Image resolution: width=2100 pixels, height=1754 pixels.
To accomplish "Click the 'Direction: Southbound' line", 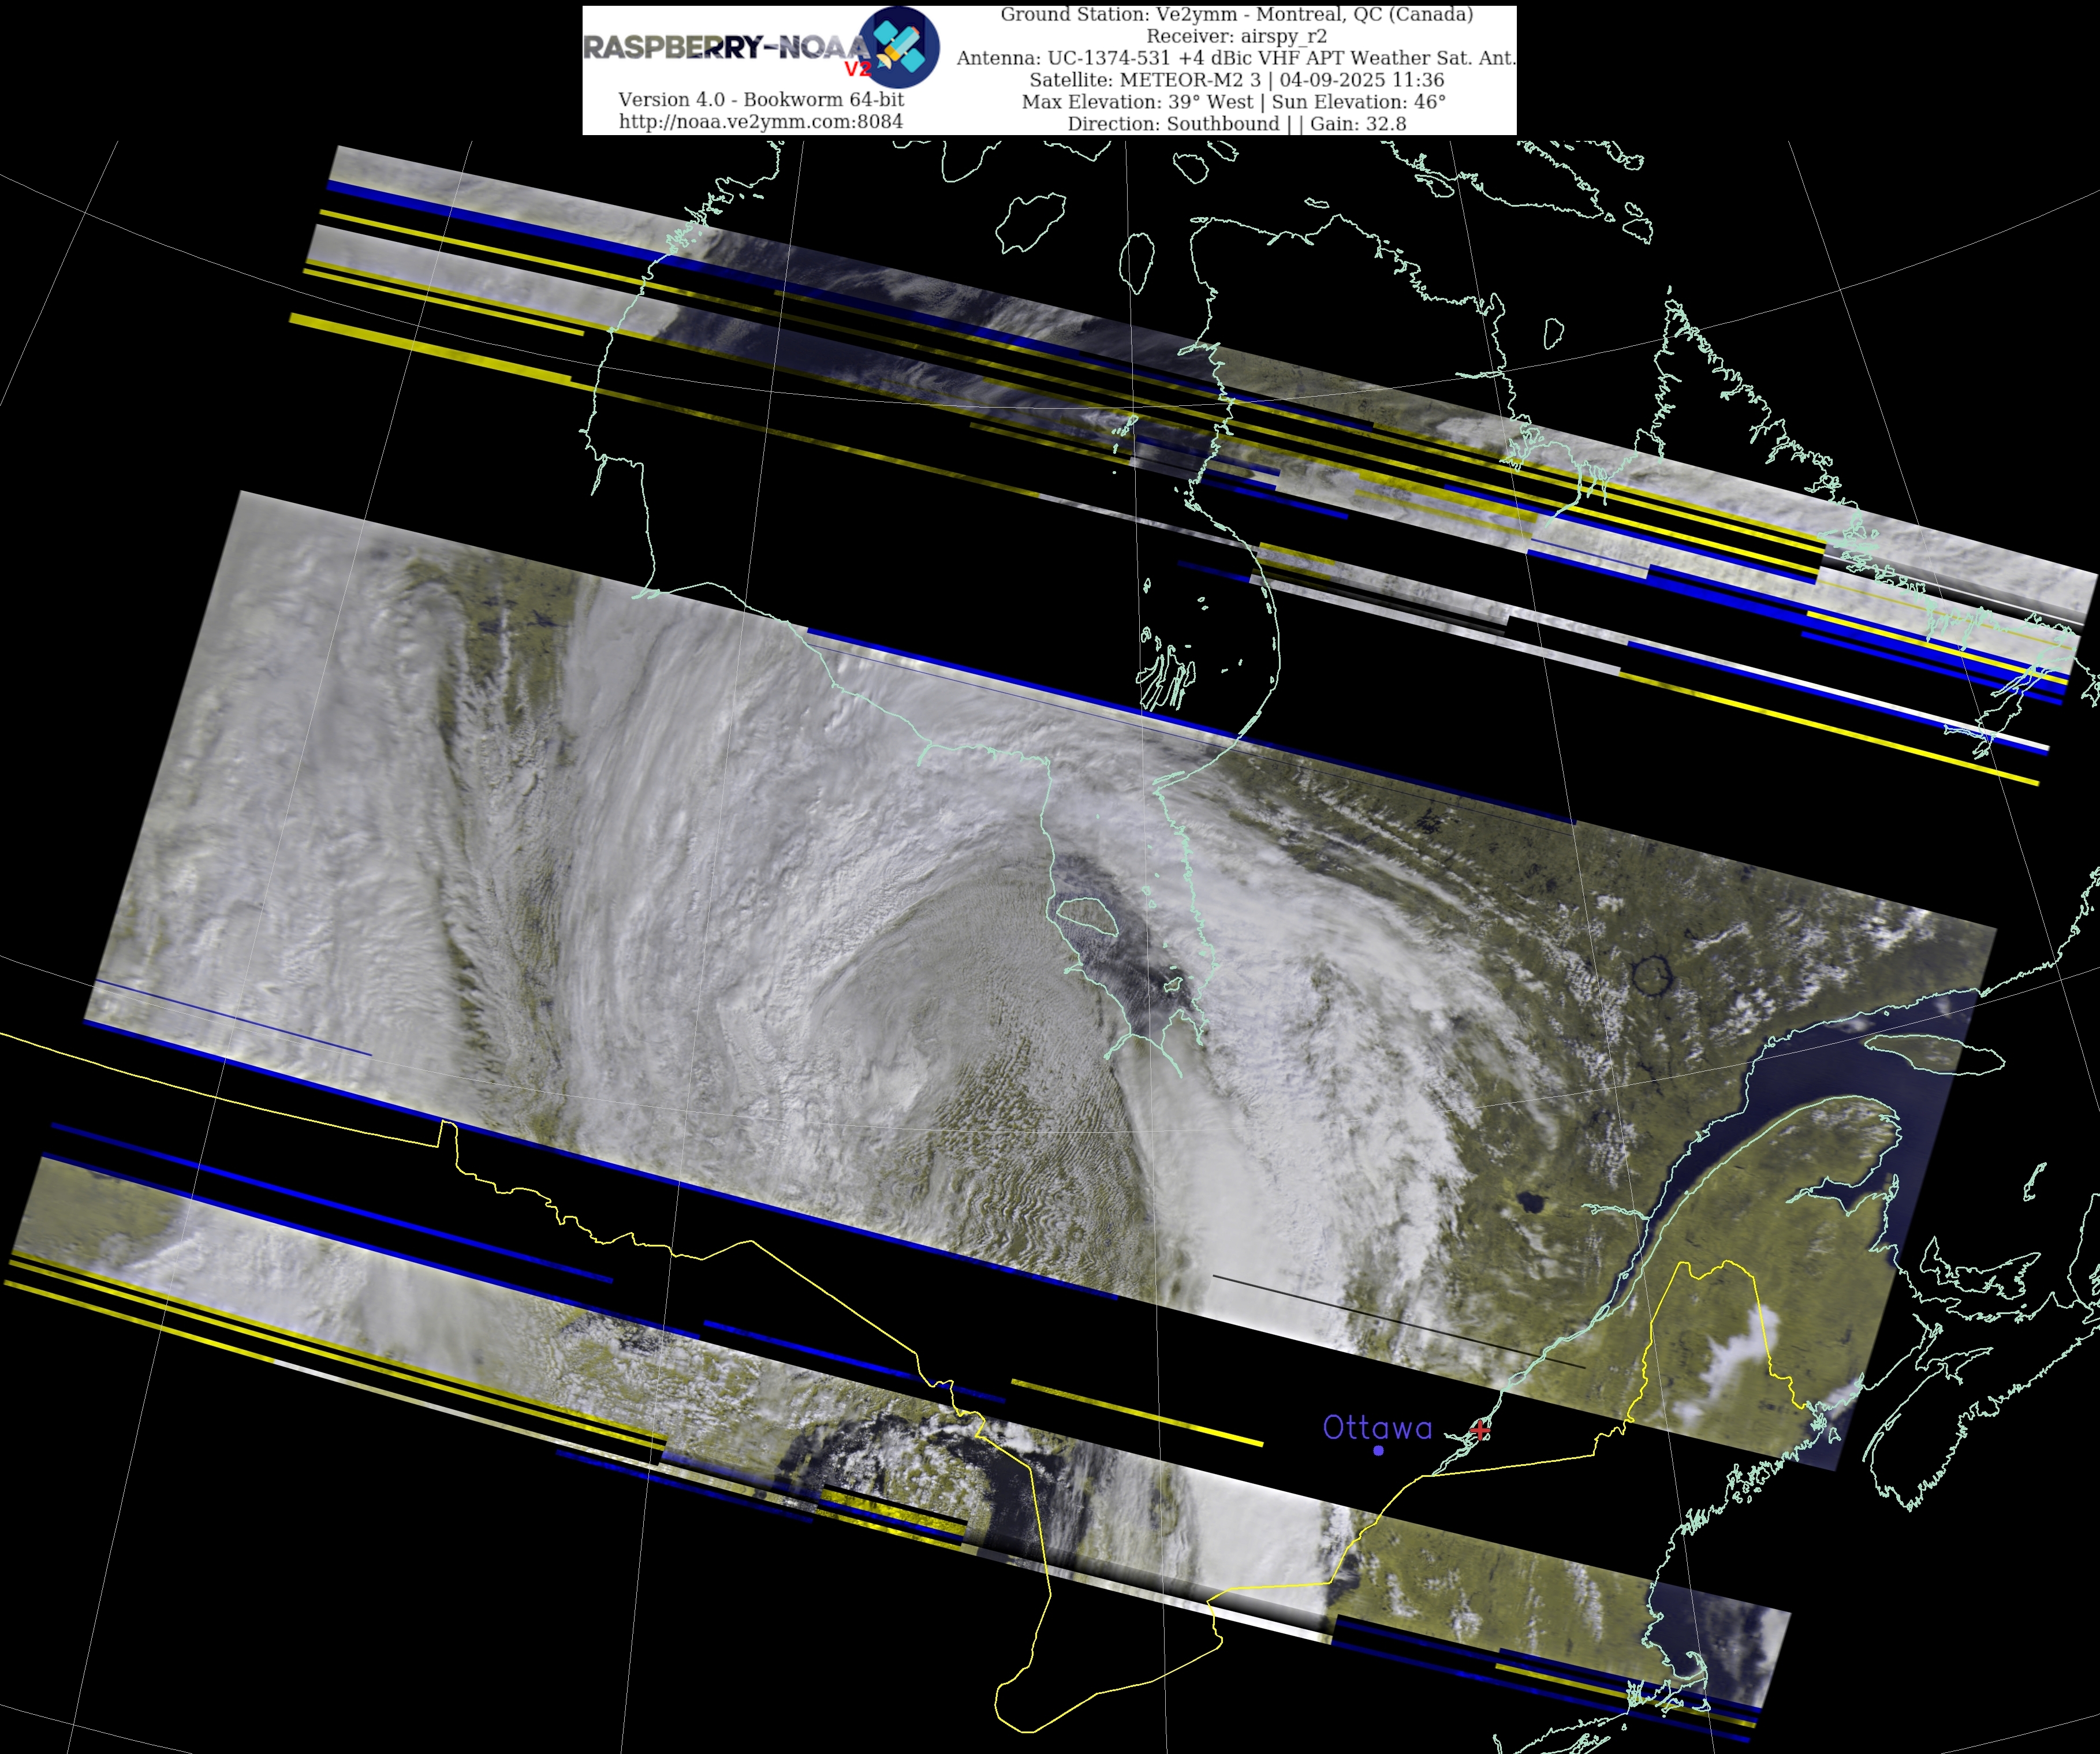I will pyautogui.click(x=1236, y=124).
